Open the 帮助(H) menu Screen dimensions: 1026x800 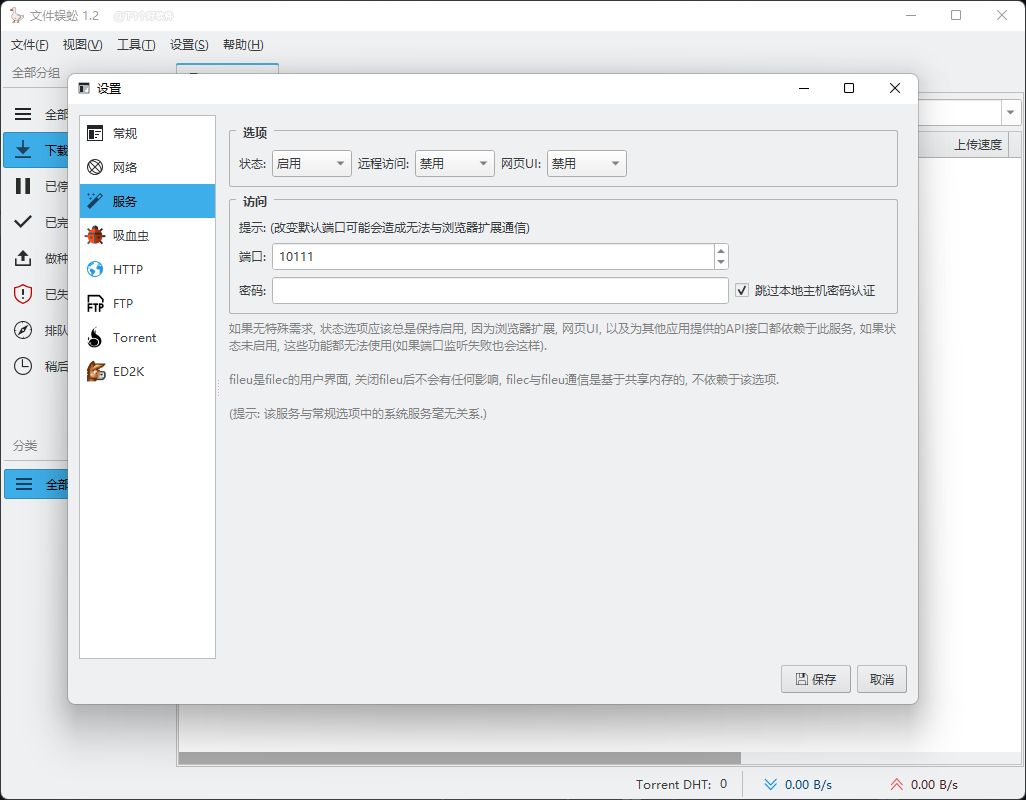[243, 44]
